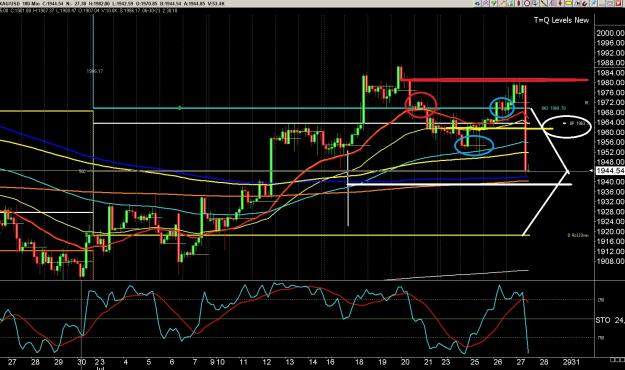
Task: Click the chart scroll control beside 2931
Action: [x=617, y=360]
